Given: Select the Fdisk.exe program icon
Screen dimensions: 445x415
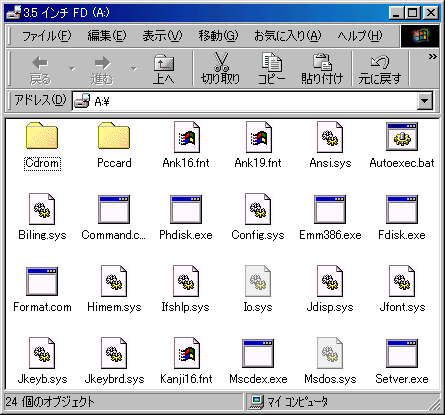Looking at the screenshot, I should [x=402, y=209].
